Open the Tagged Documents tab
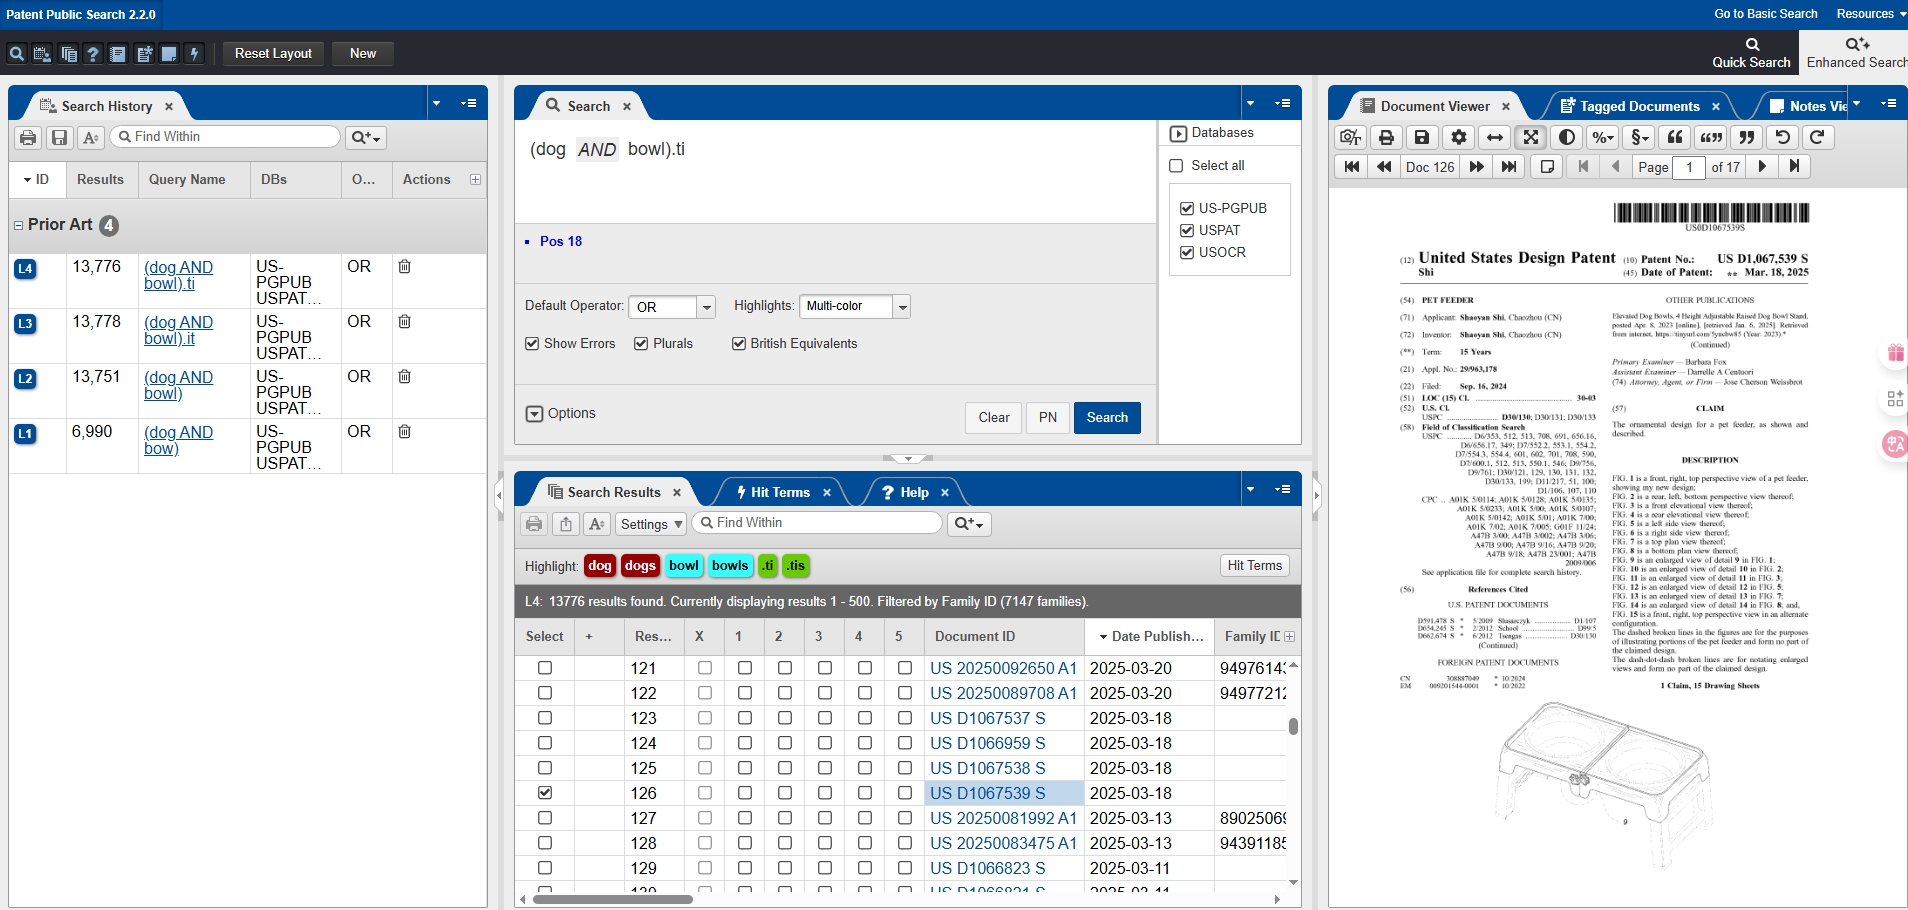1908x910 pixels. point(1638,106)
